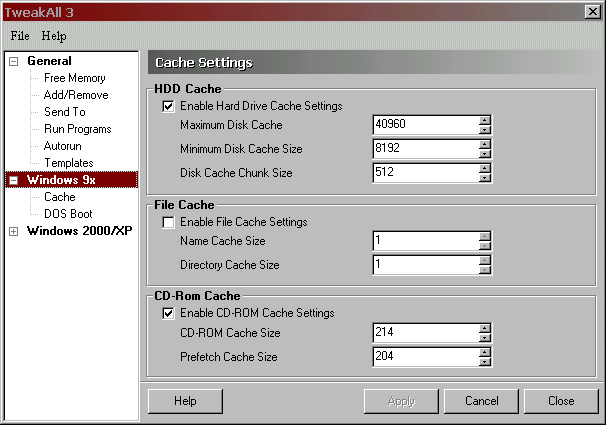This screenshot has width=606, height=425.
Task: Open the DOS Boot page
Action: pos(68,214)
